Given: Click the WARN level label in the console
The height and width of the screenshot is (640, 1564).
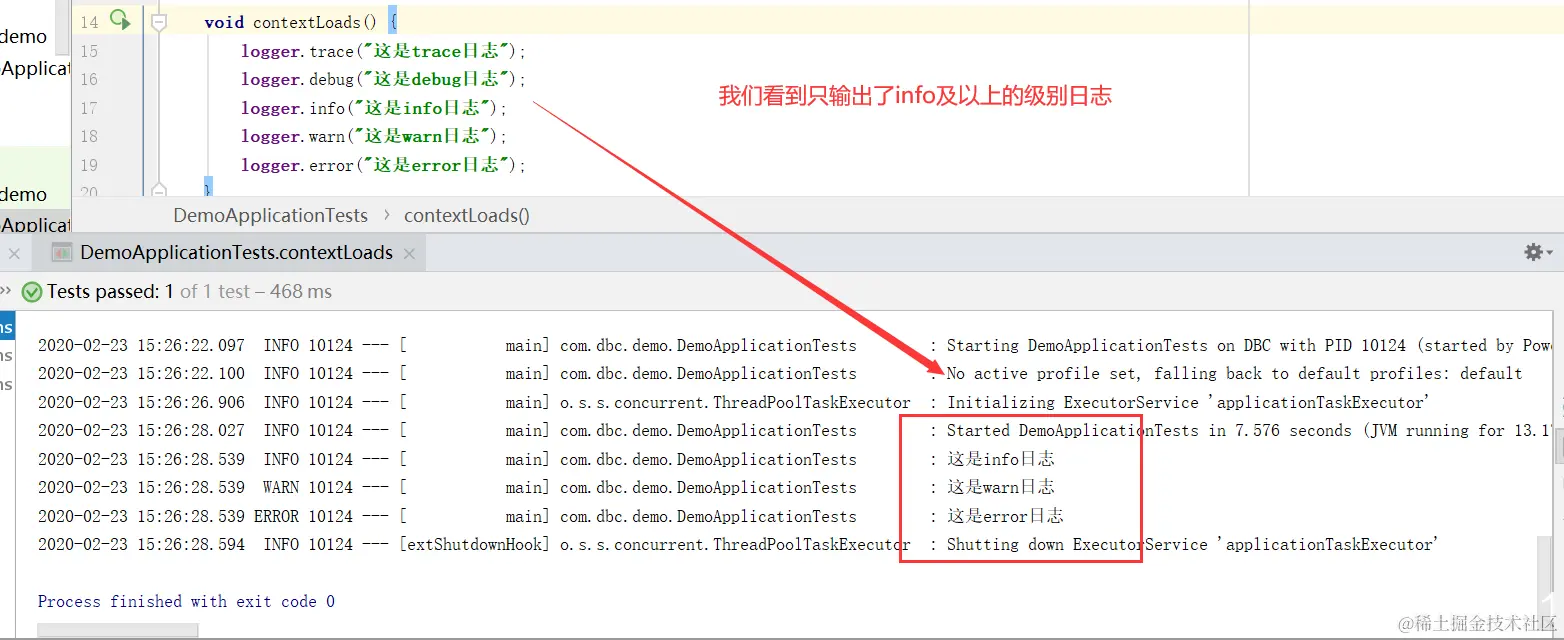Looking at the screenshot, I should pos(281,487).
